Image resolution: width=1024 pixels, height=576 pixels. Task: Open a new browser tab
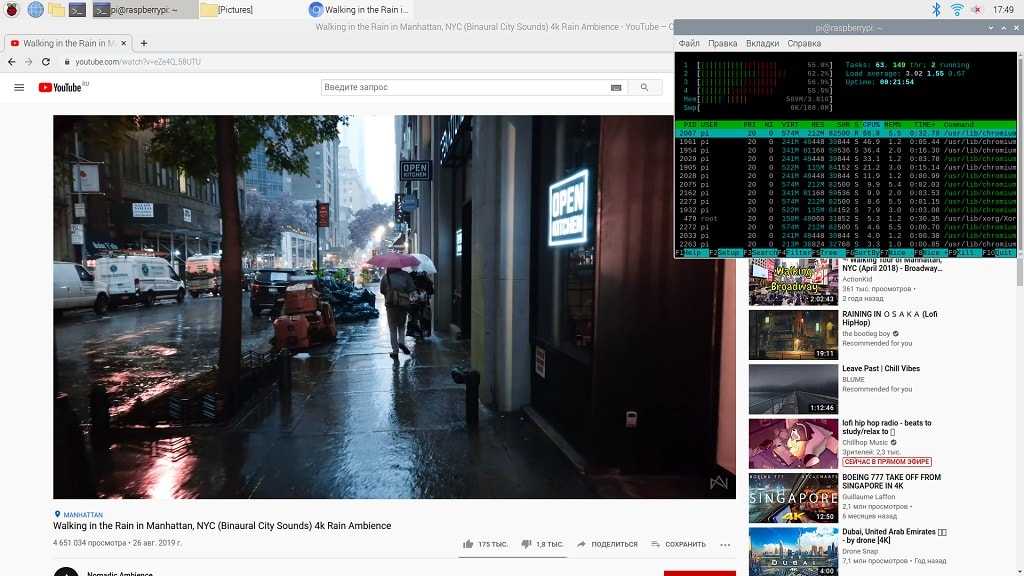tap(144, 43)
